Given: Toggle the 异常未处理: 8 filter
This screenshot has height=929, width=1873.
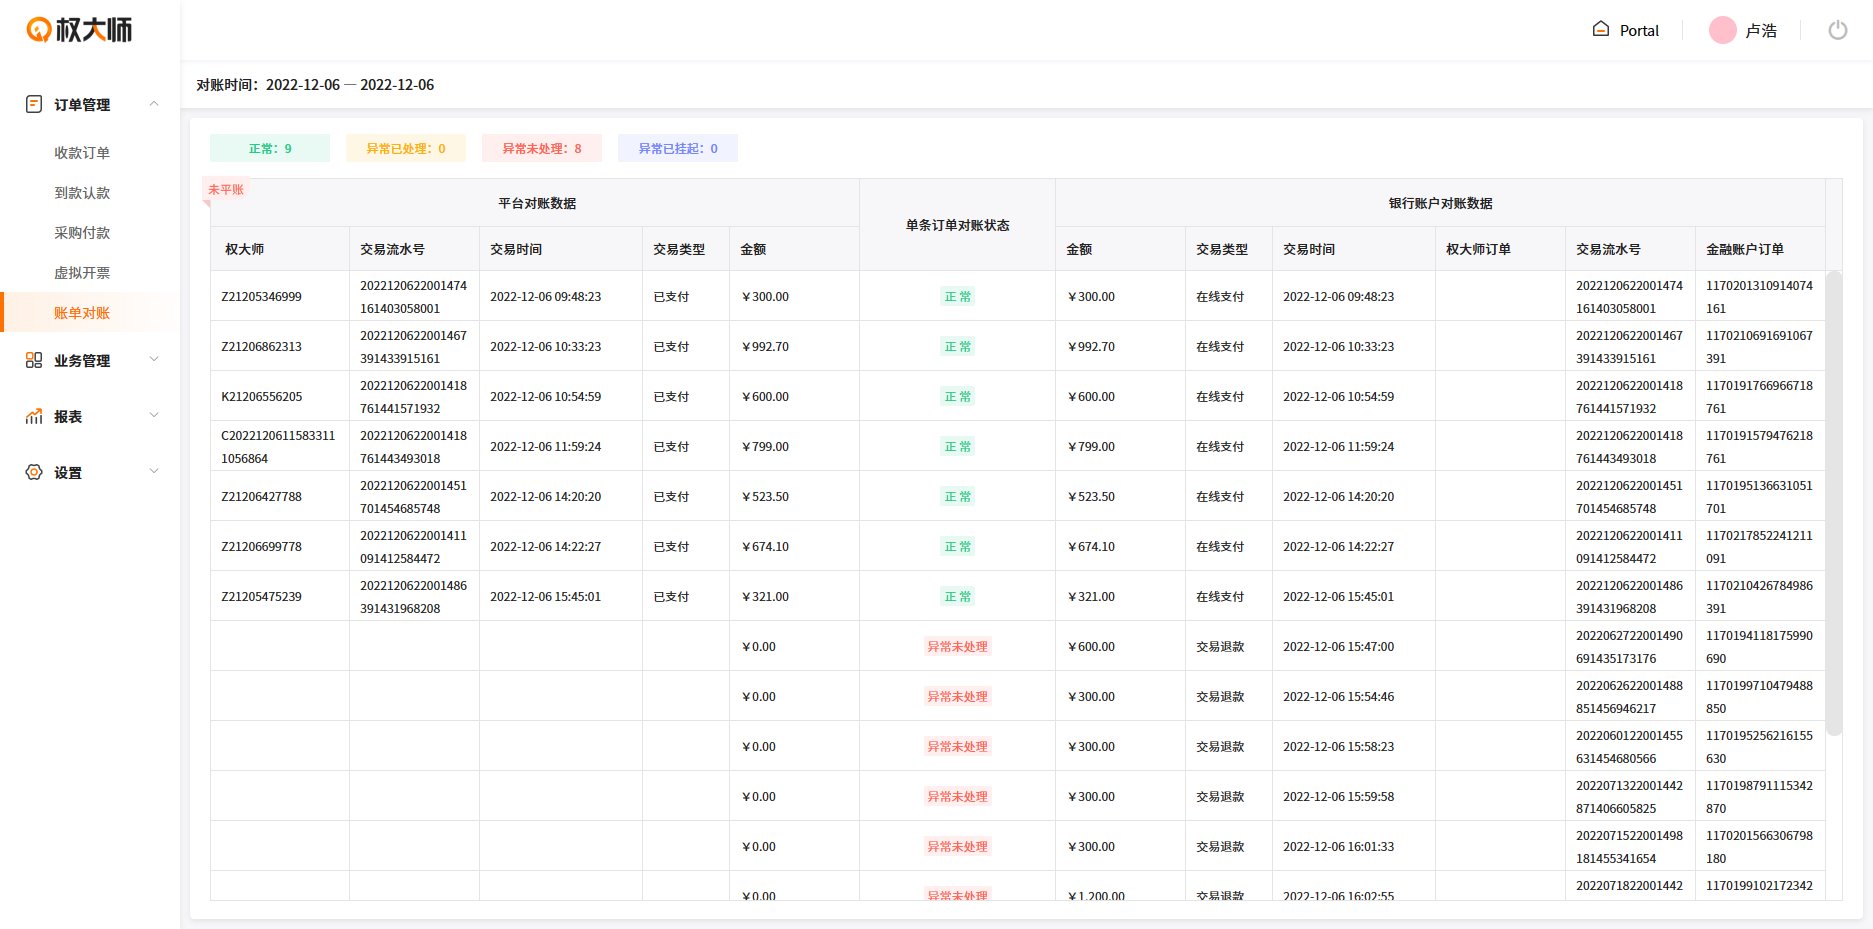Looking at the screenshot, I should [541, 147].
